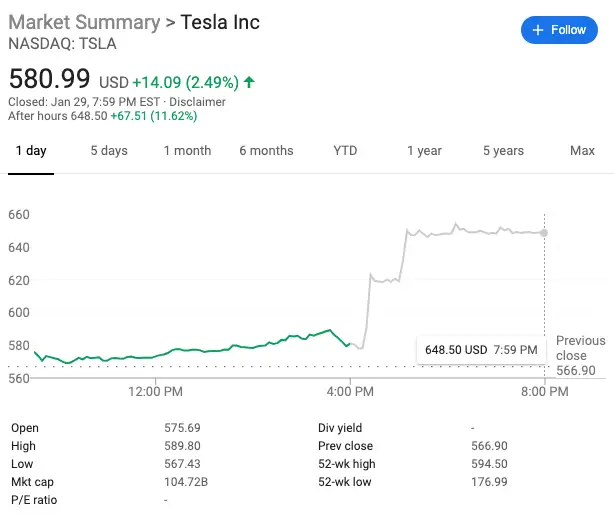Switch to the 6 months tab
This screenshot has height=516, width=614.
click(266, 151)
